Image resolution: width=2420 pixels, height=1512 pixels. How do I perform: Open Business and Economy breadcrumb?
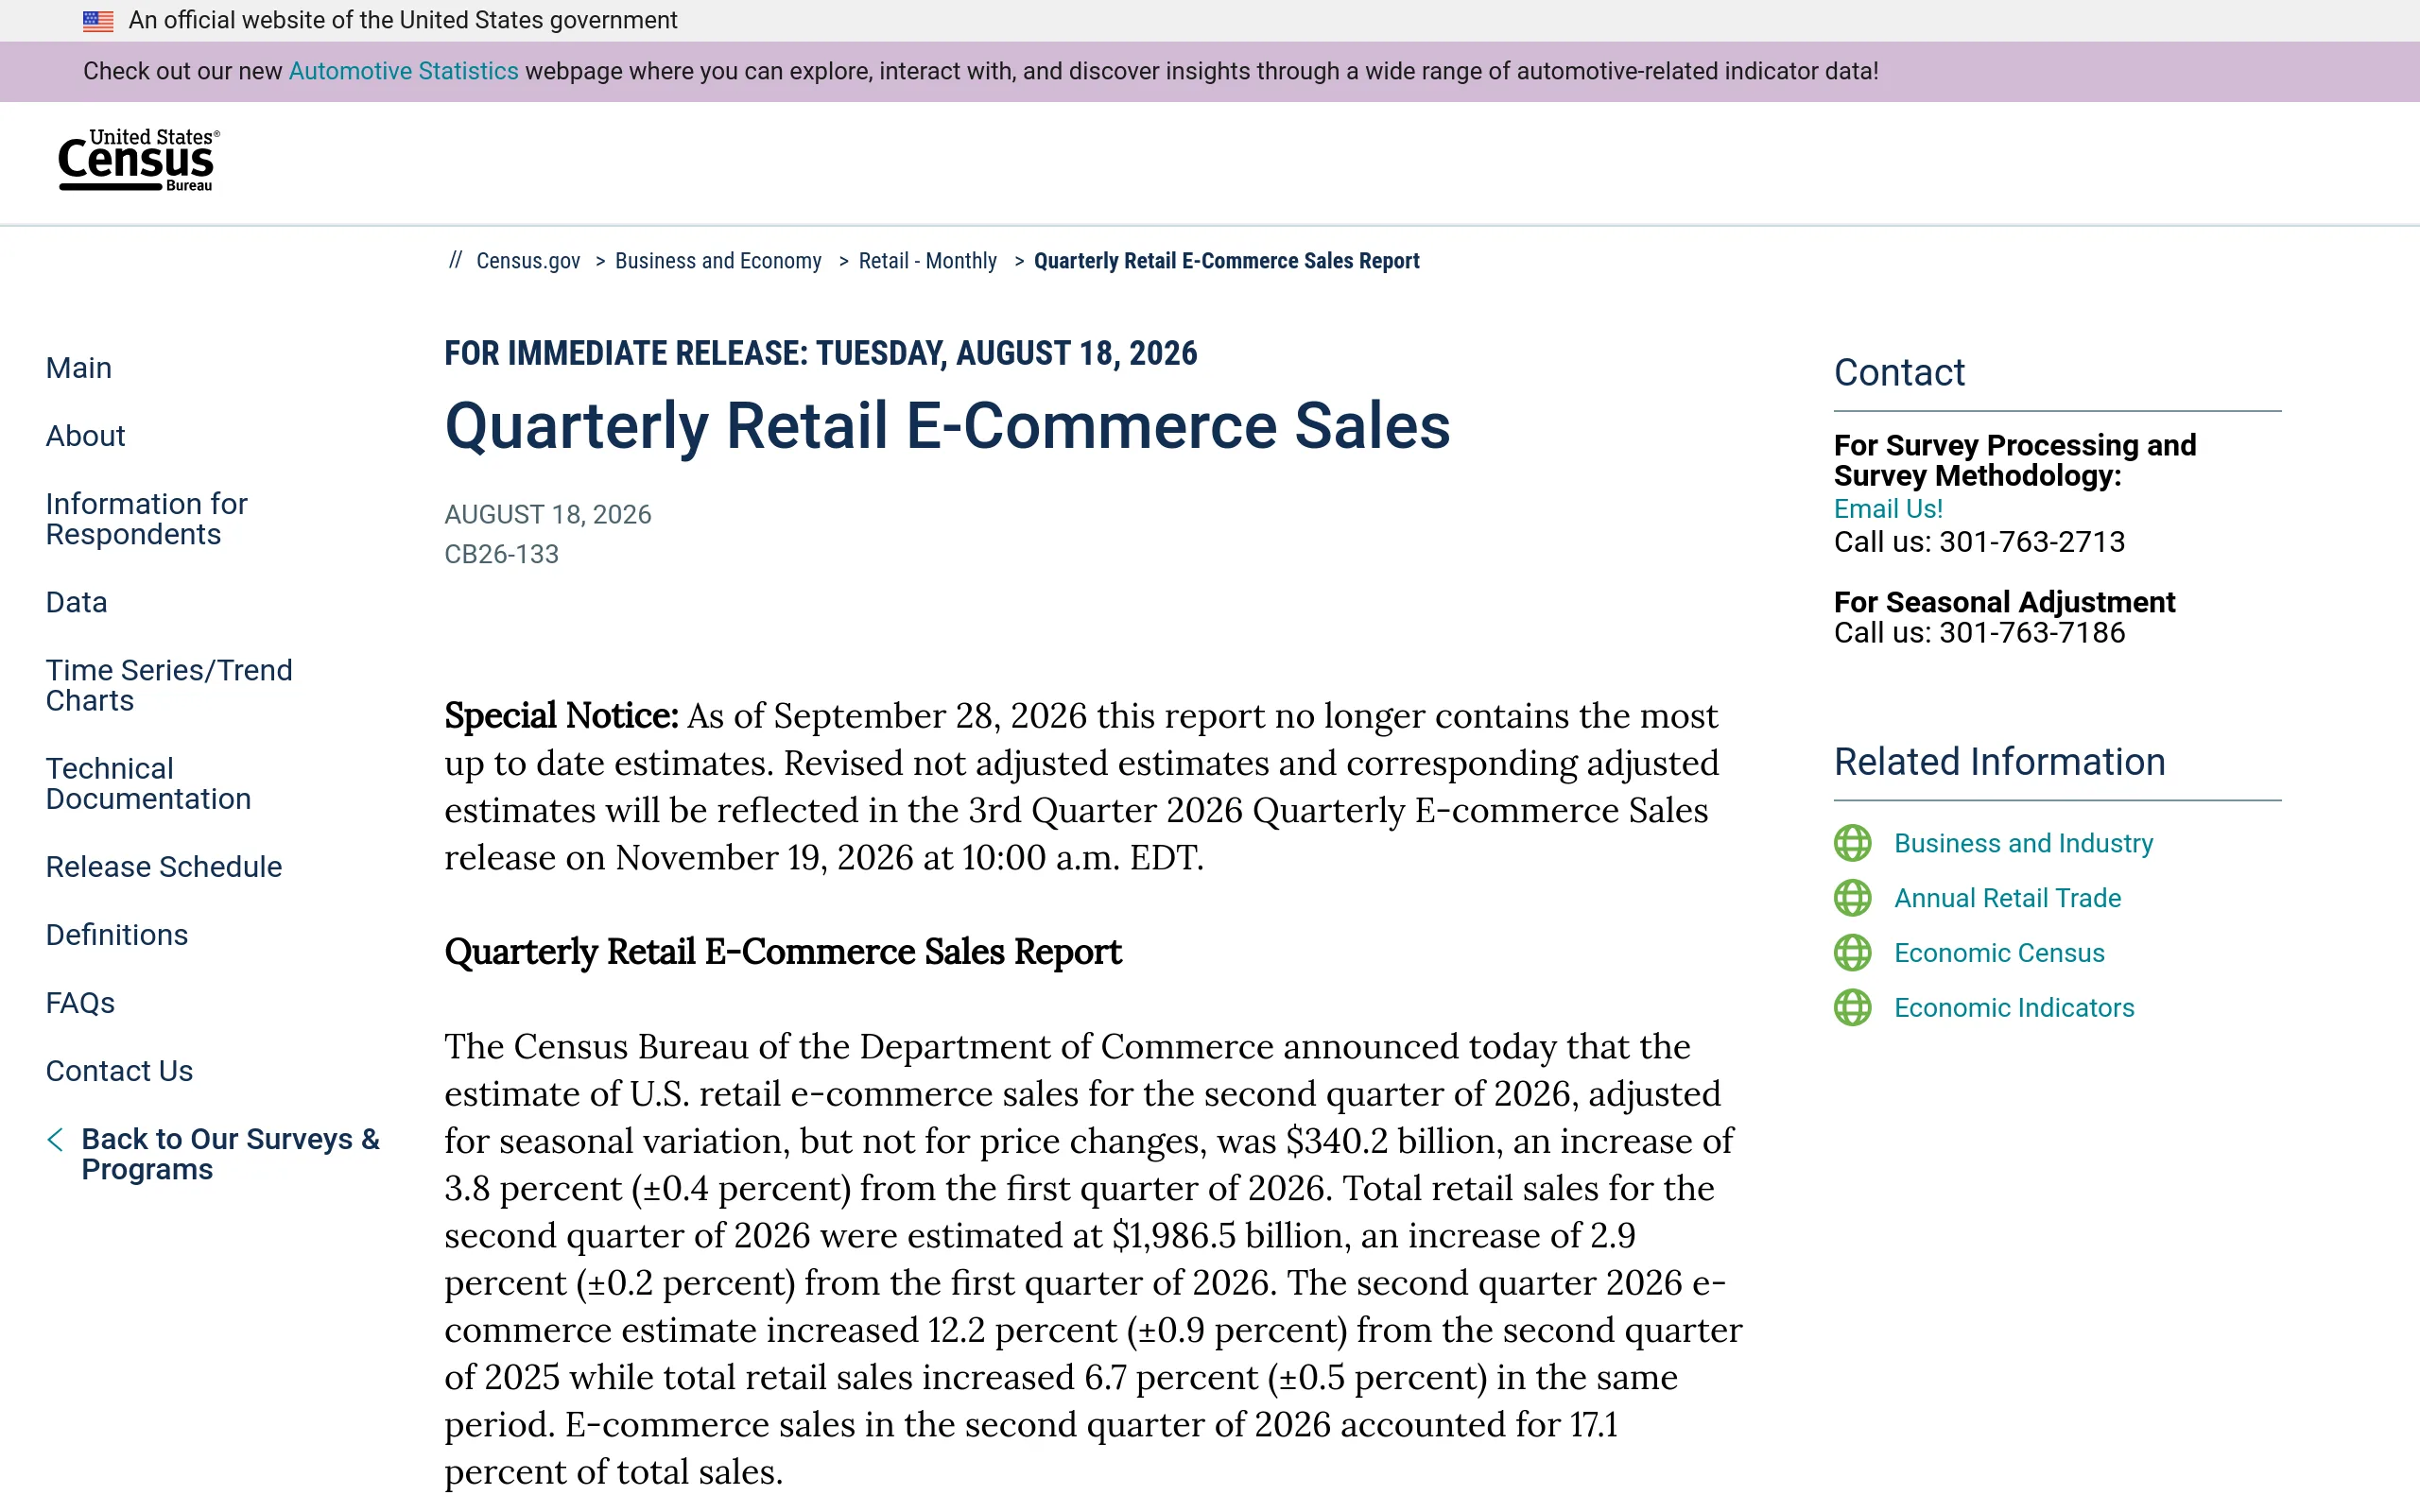(718, 261)
